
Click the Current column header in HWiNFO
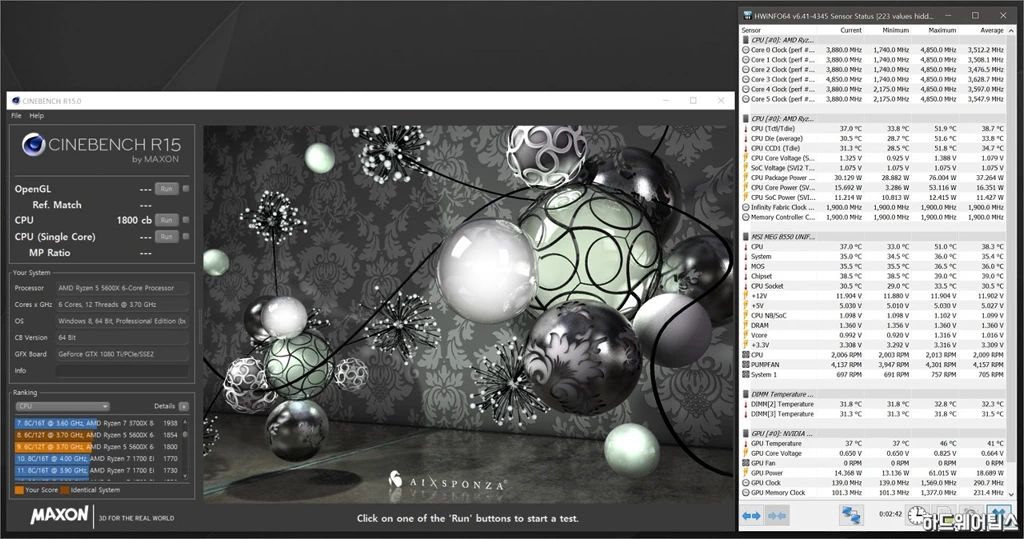coord(840,30)
